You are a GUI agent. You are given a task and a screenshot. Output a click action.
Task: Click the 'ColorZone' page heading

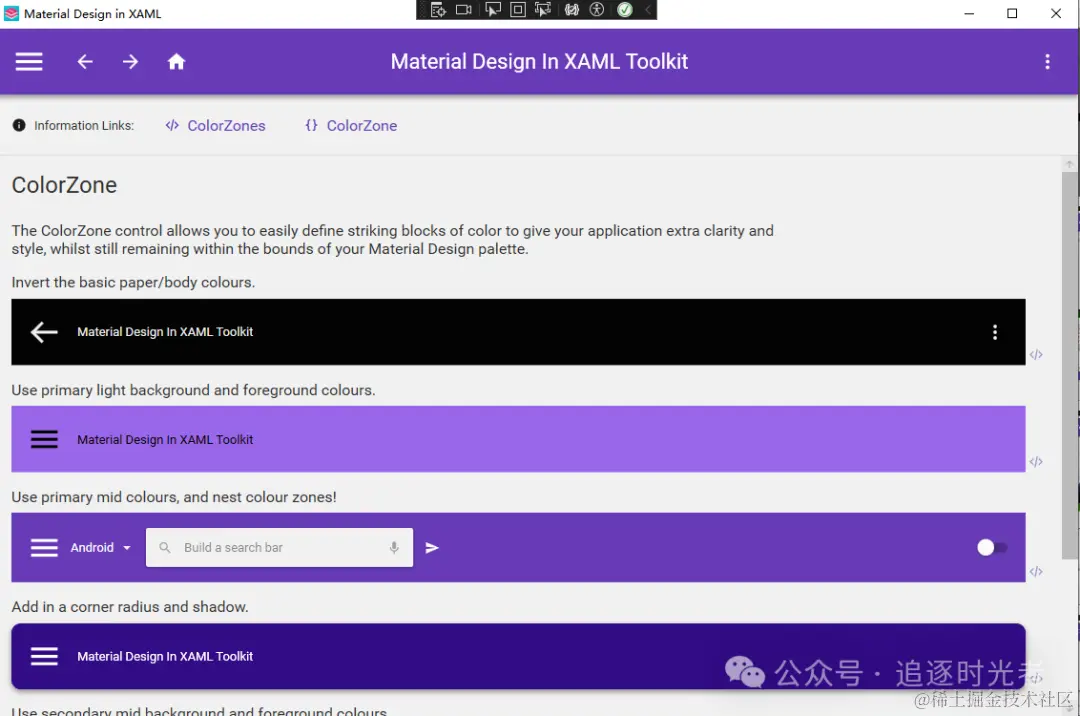64,185
